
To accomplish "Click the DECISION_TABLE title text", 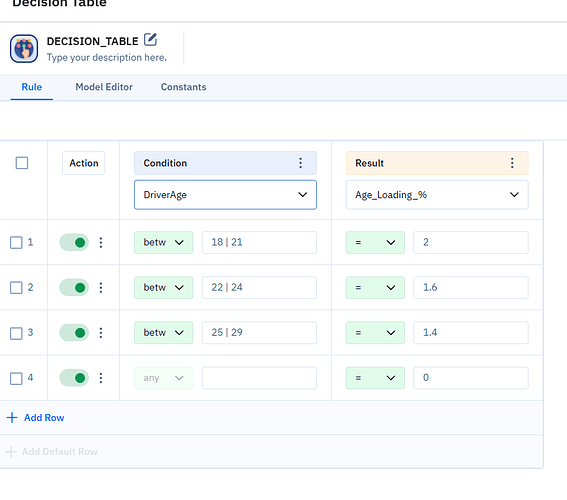I will pyautogui.click(x=93, y=41).
